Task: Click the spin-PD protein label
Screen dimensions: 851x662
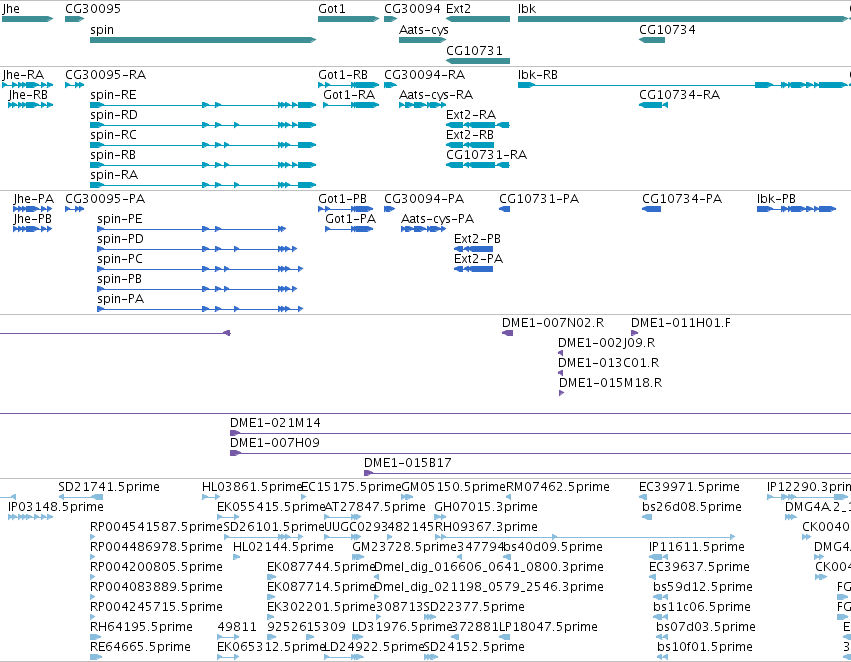Action: pyautogui.click(x=120, y=239)
